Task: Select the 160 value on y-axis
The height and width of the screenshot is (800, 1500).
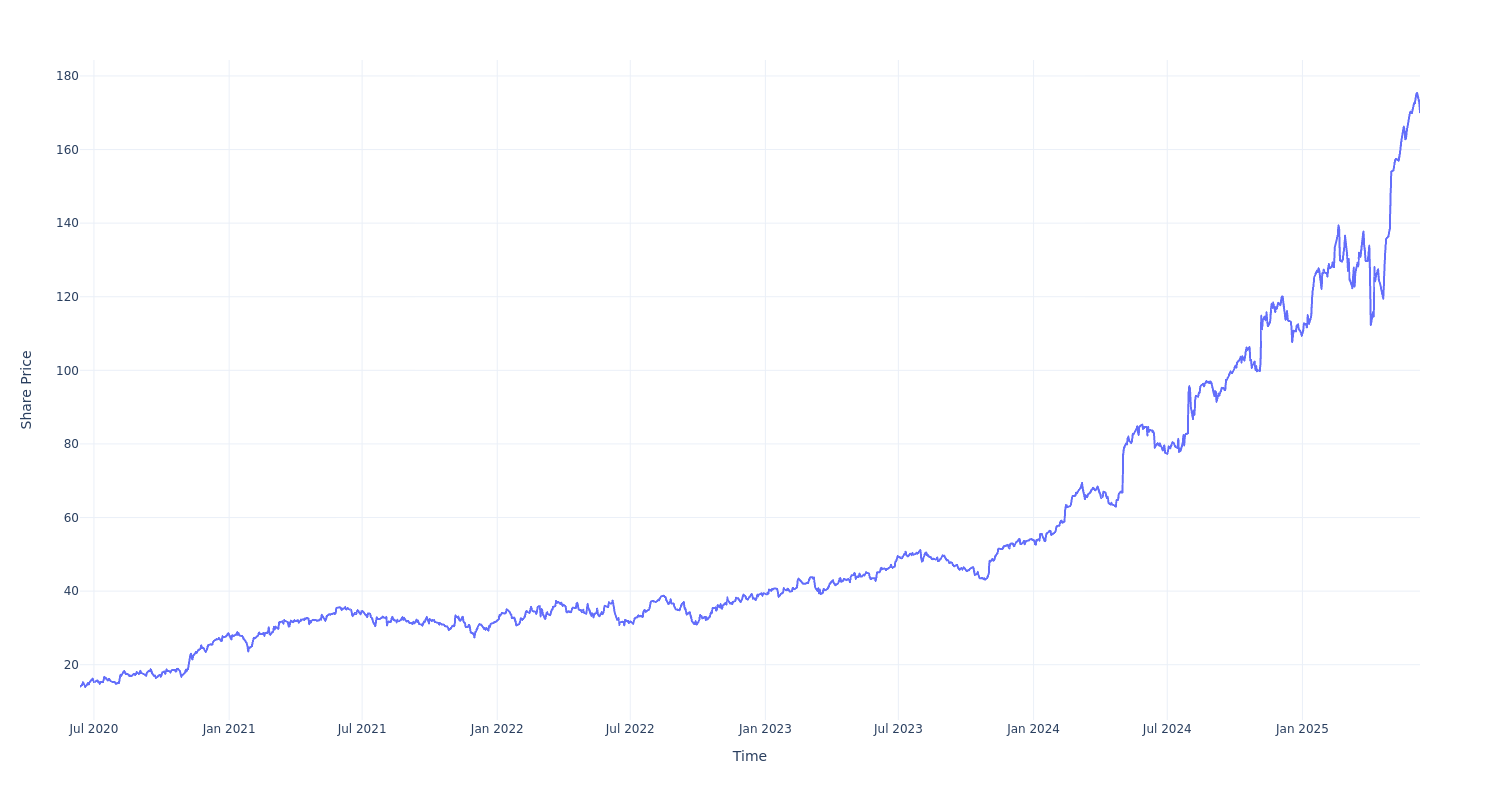Action: (67, 150)
